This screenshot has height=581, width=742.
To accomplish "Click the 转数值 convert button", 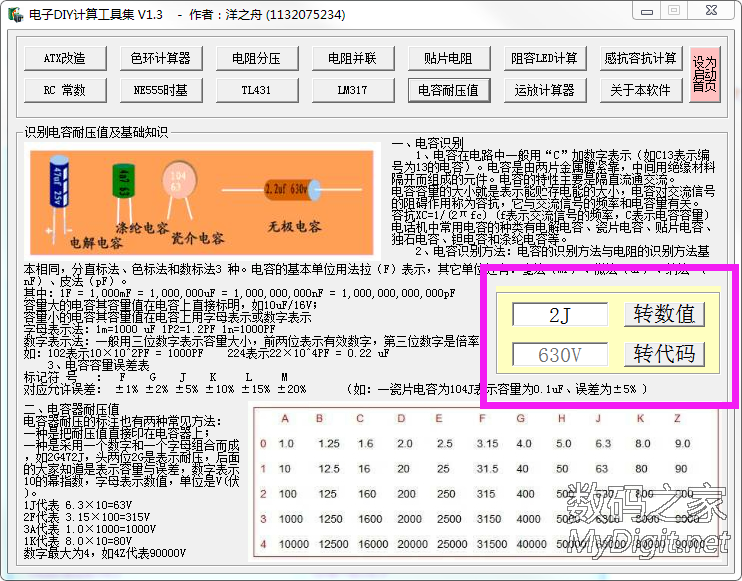I will pyautogui.click(x=664, y=314).
